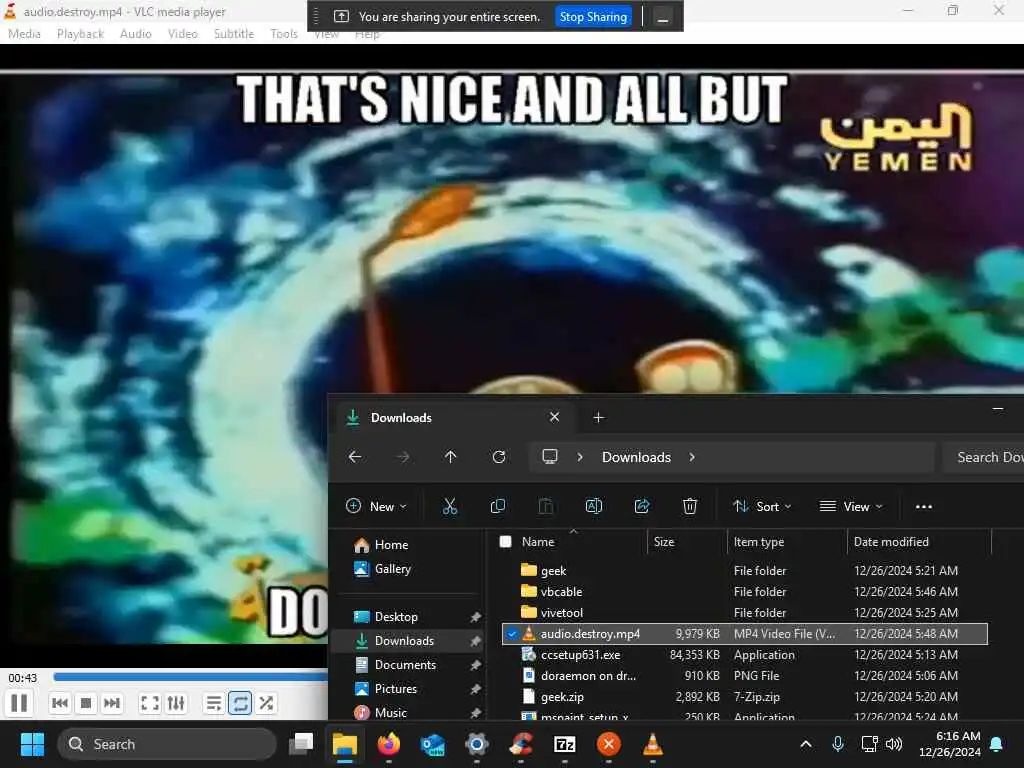The image size is (1024, 768).
Task: Select the vbcable folder
Action: coord(744,592)
